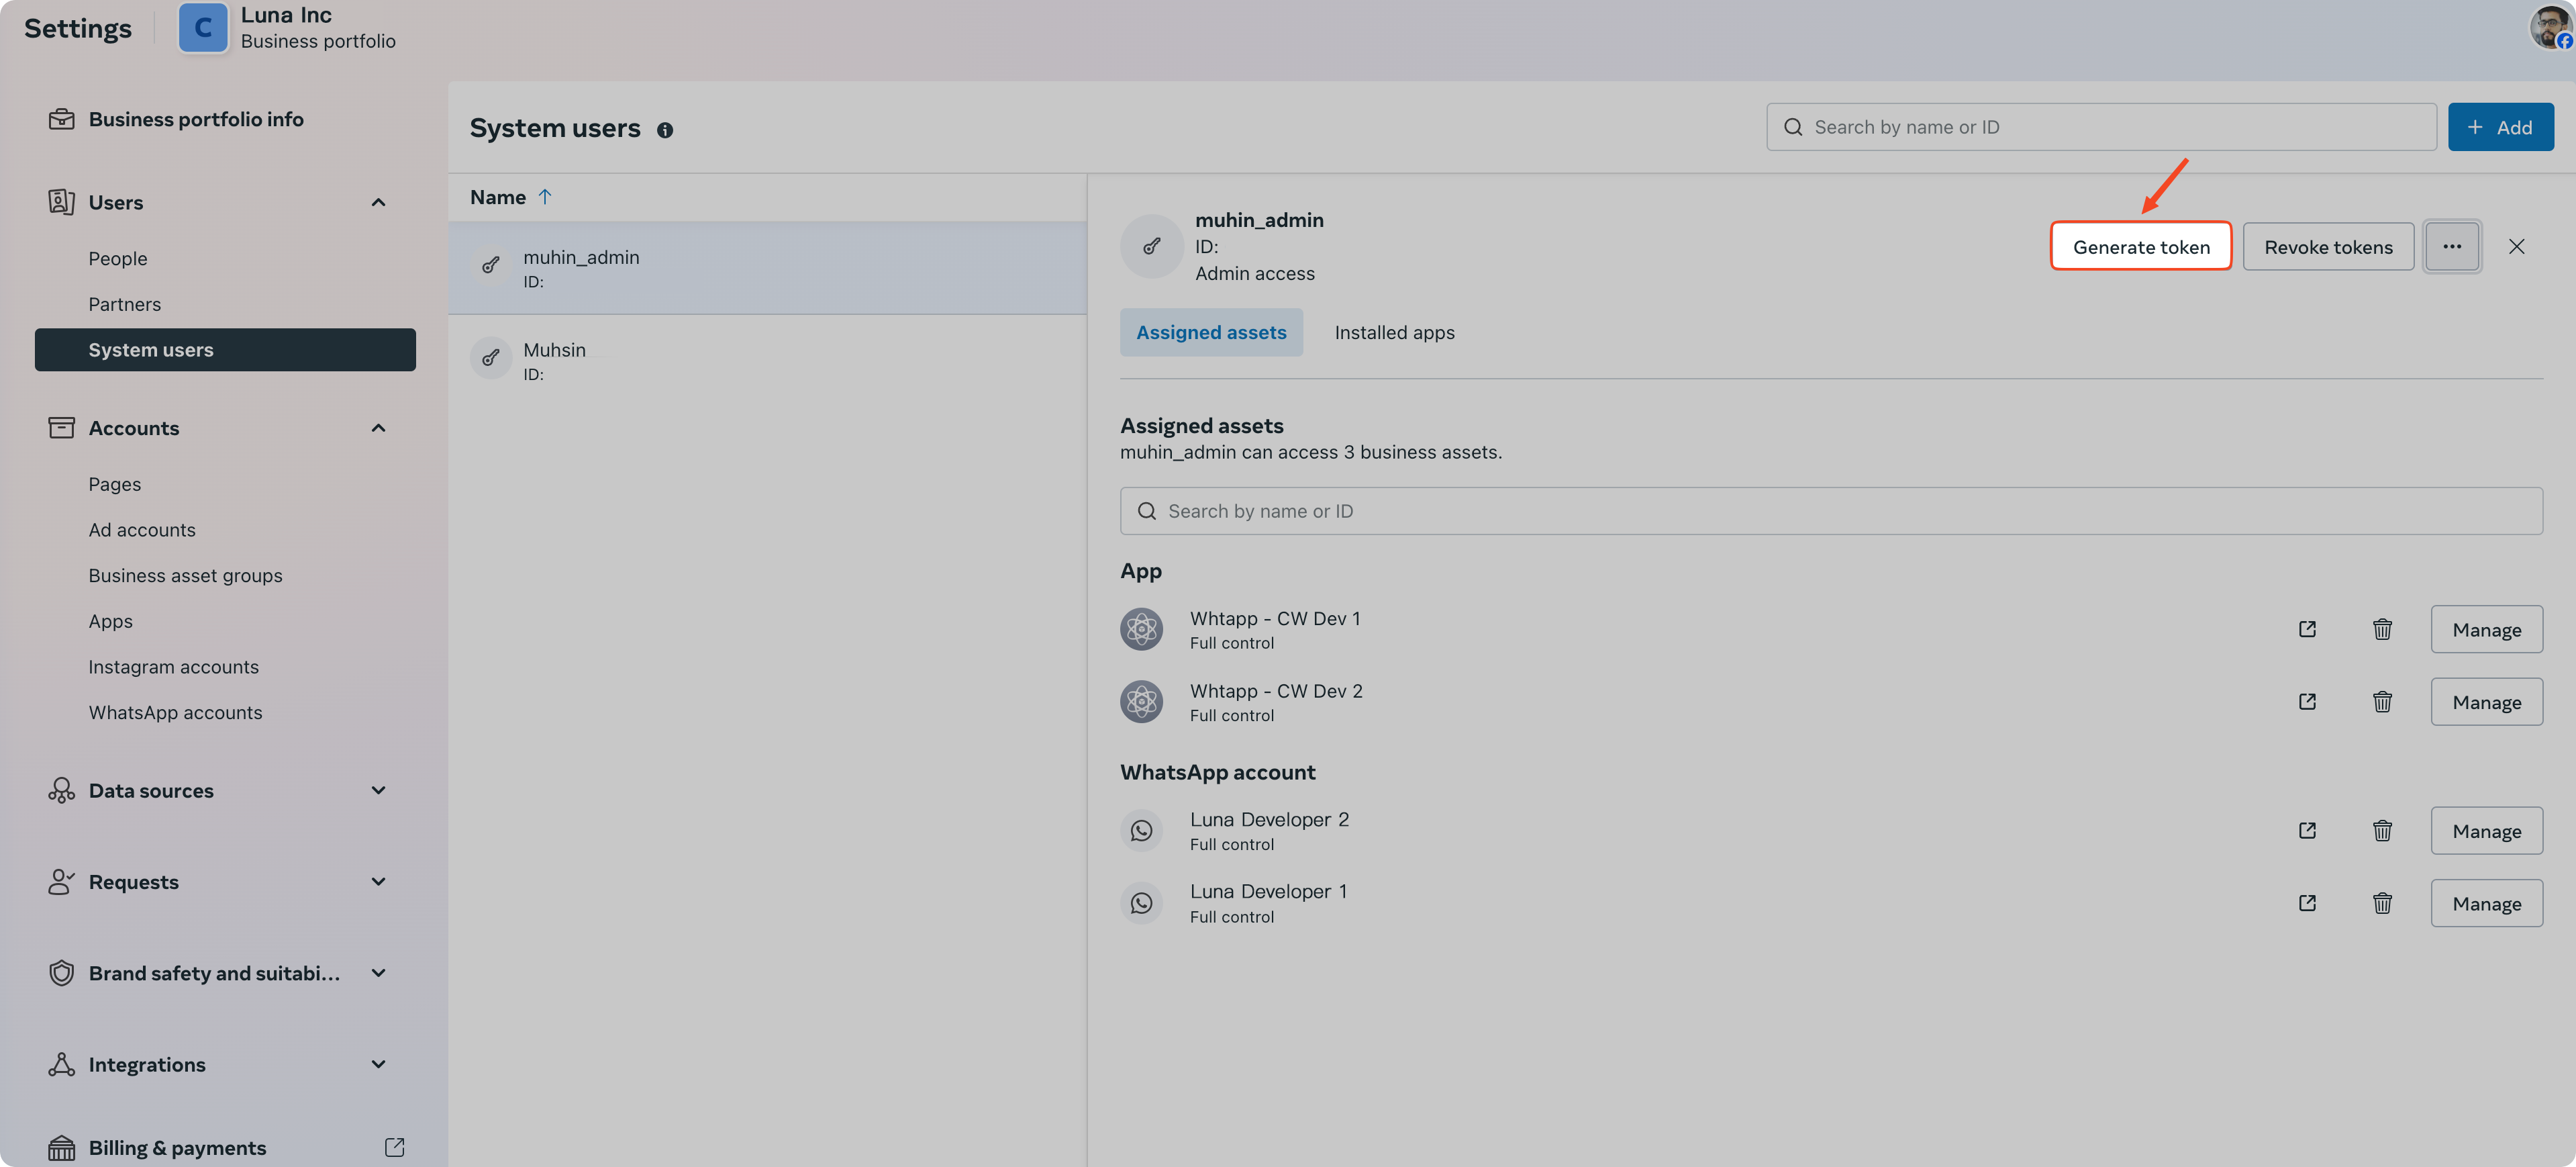This screenshot has width=2576, height=1167.
Task: Open Ad accounts in the sidebar
Action: tap(142, 530)
